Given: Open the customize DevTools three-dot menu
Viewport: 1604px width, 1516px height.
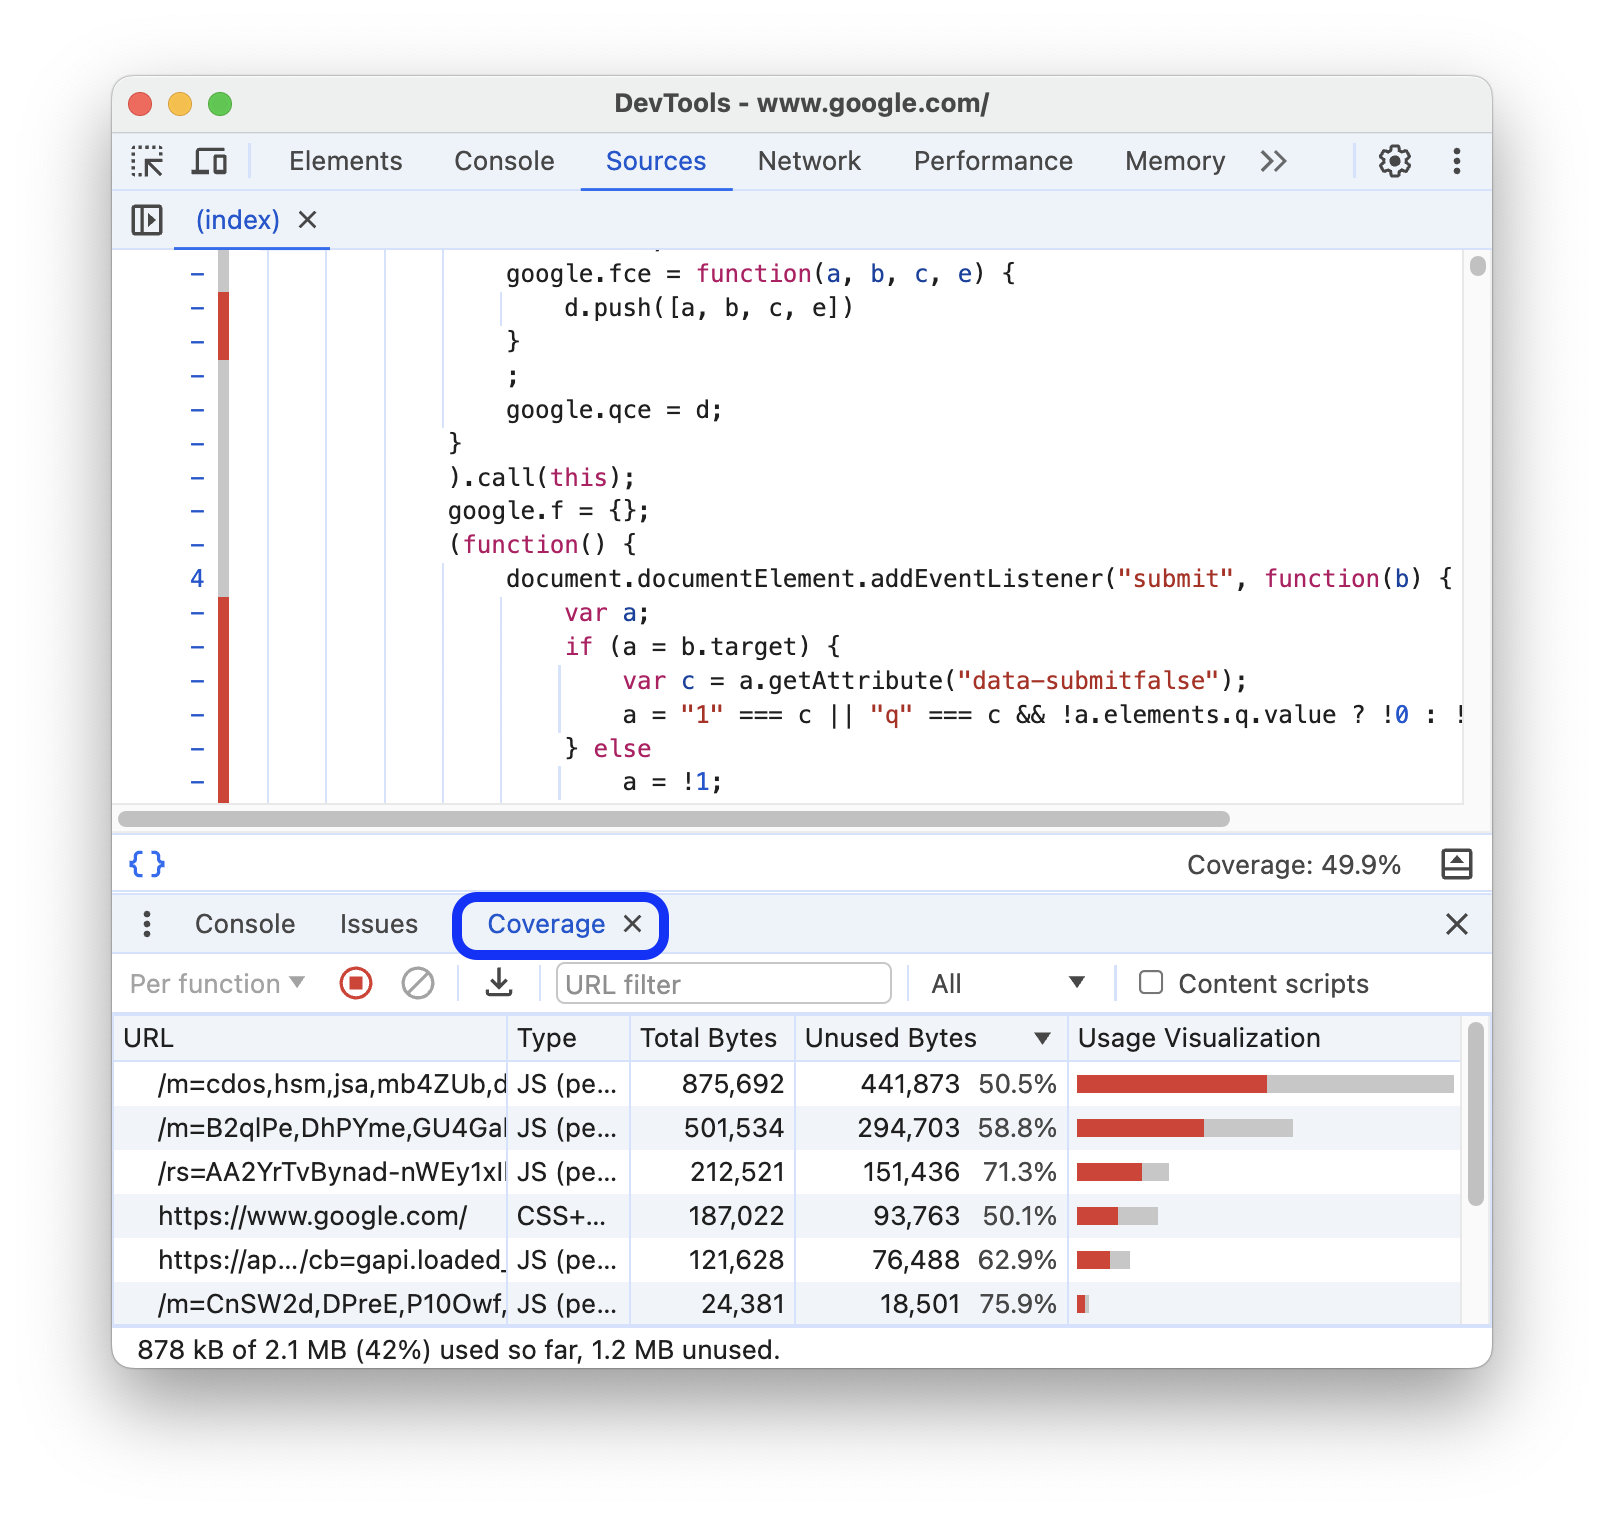Looking at the screenshot, I should (1456, 161).
